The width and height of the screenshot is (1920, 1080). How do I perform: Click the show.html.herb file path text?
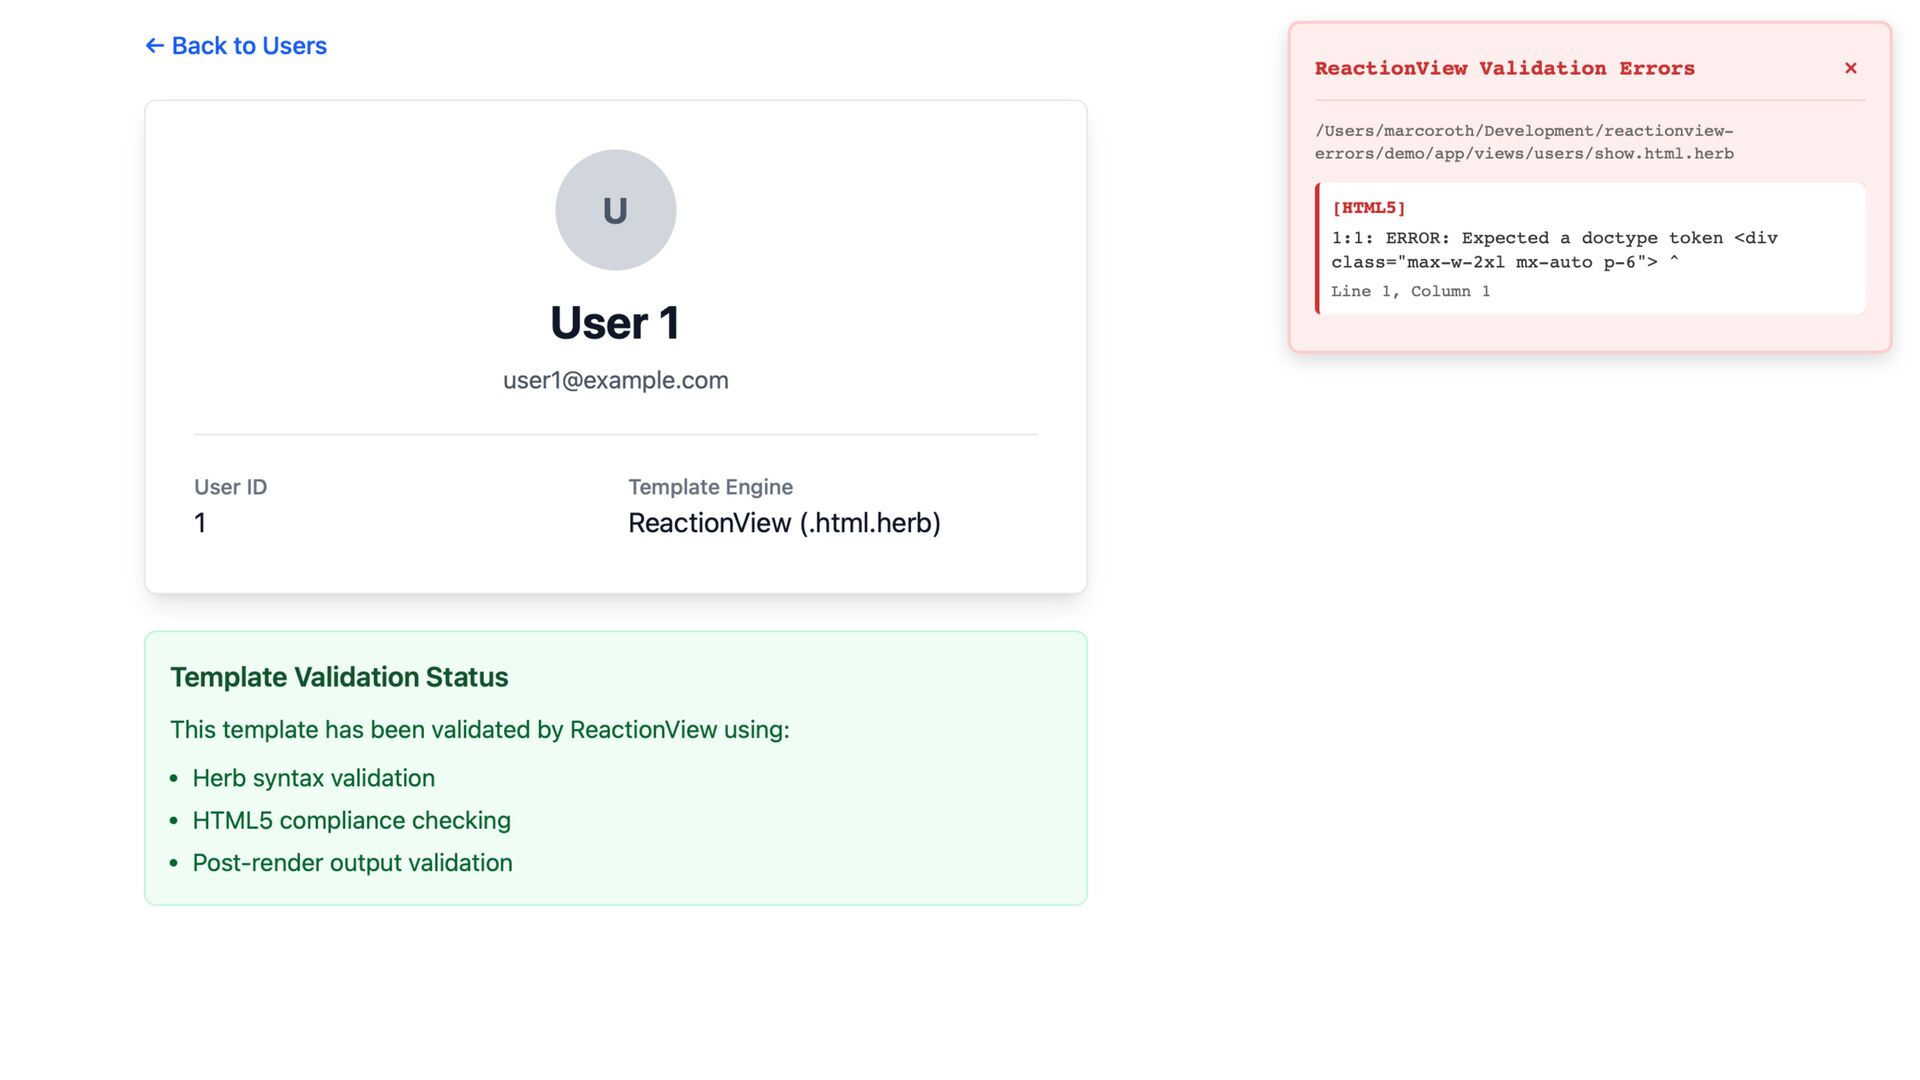(1524, 142)
